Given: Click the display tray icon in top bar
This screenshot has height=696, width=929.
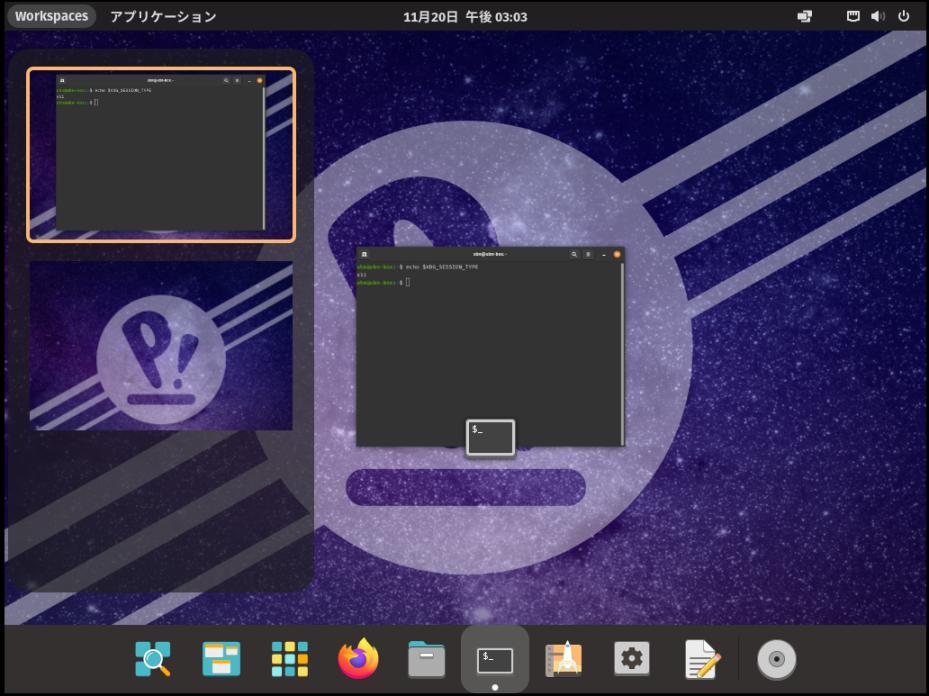Looking at the screenshot, I should tap(805, 17).
